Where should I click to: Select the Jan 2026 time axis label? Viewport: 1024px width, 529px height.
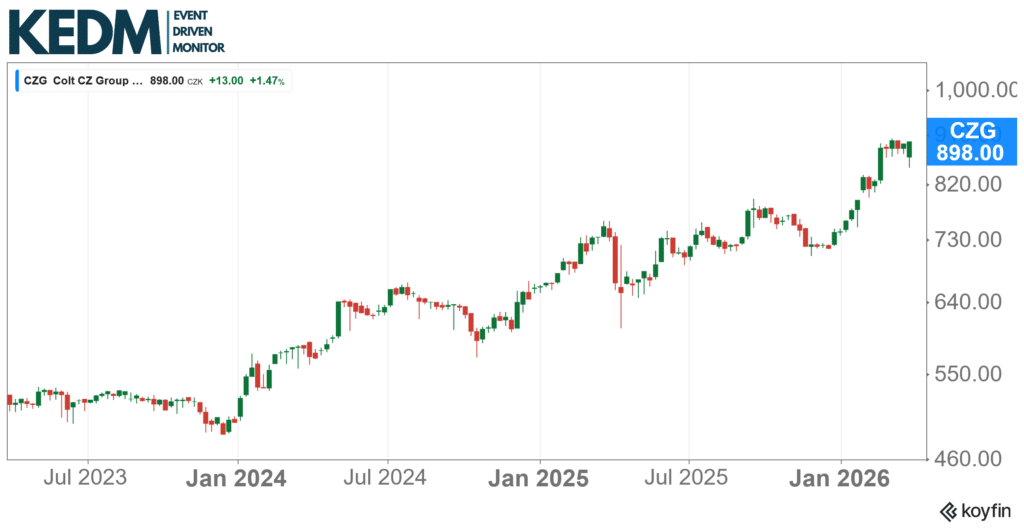tap(841, 478)
